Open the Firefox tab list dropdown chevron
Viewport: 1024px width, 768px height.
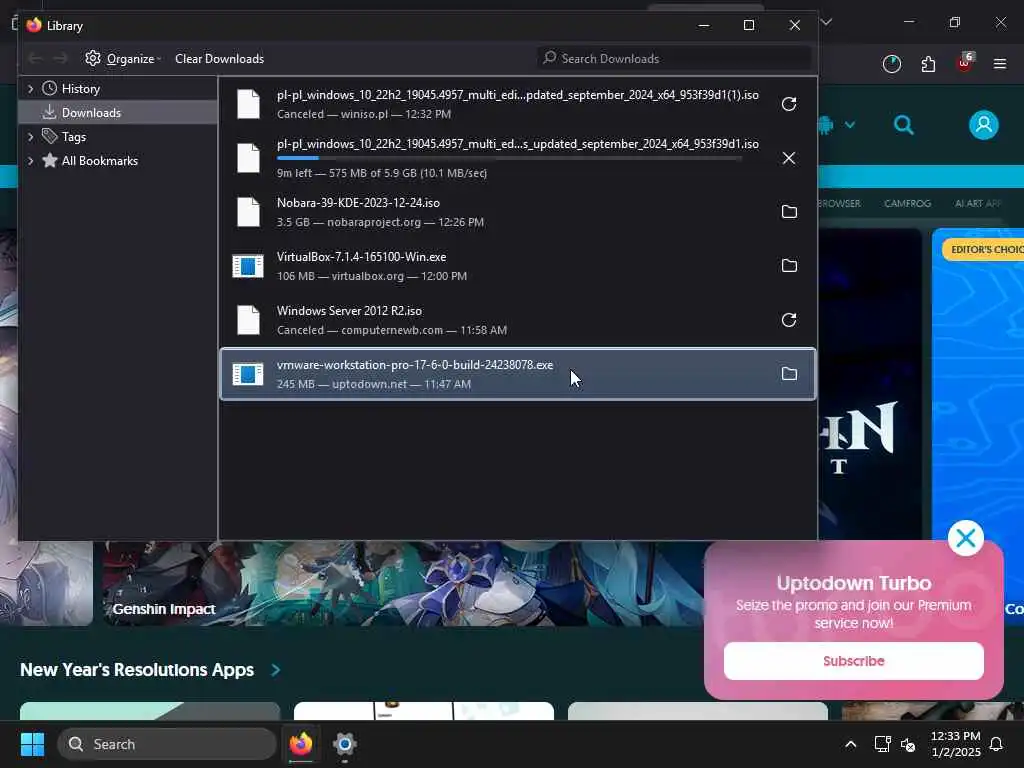point(826,23)
